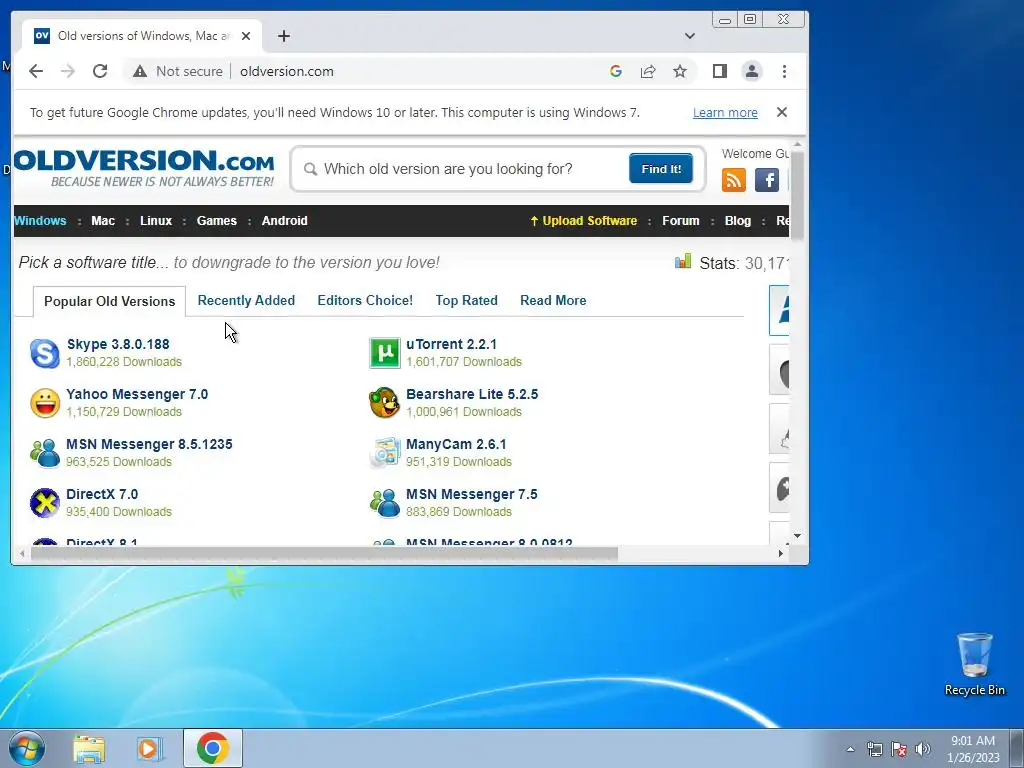Click the Google icon in address bar

616,71
